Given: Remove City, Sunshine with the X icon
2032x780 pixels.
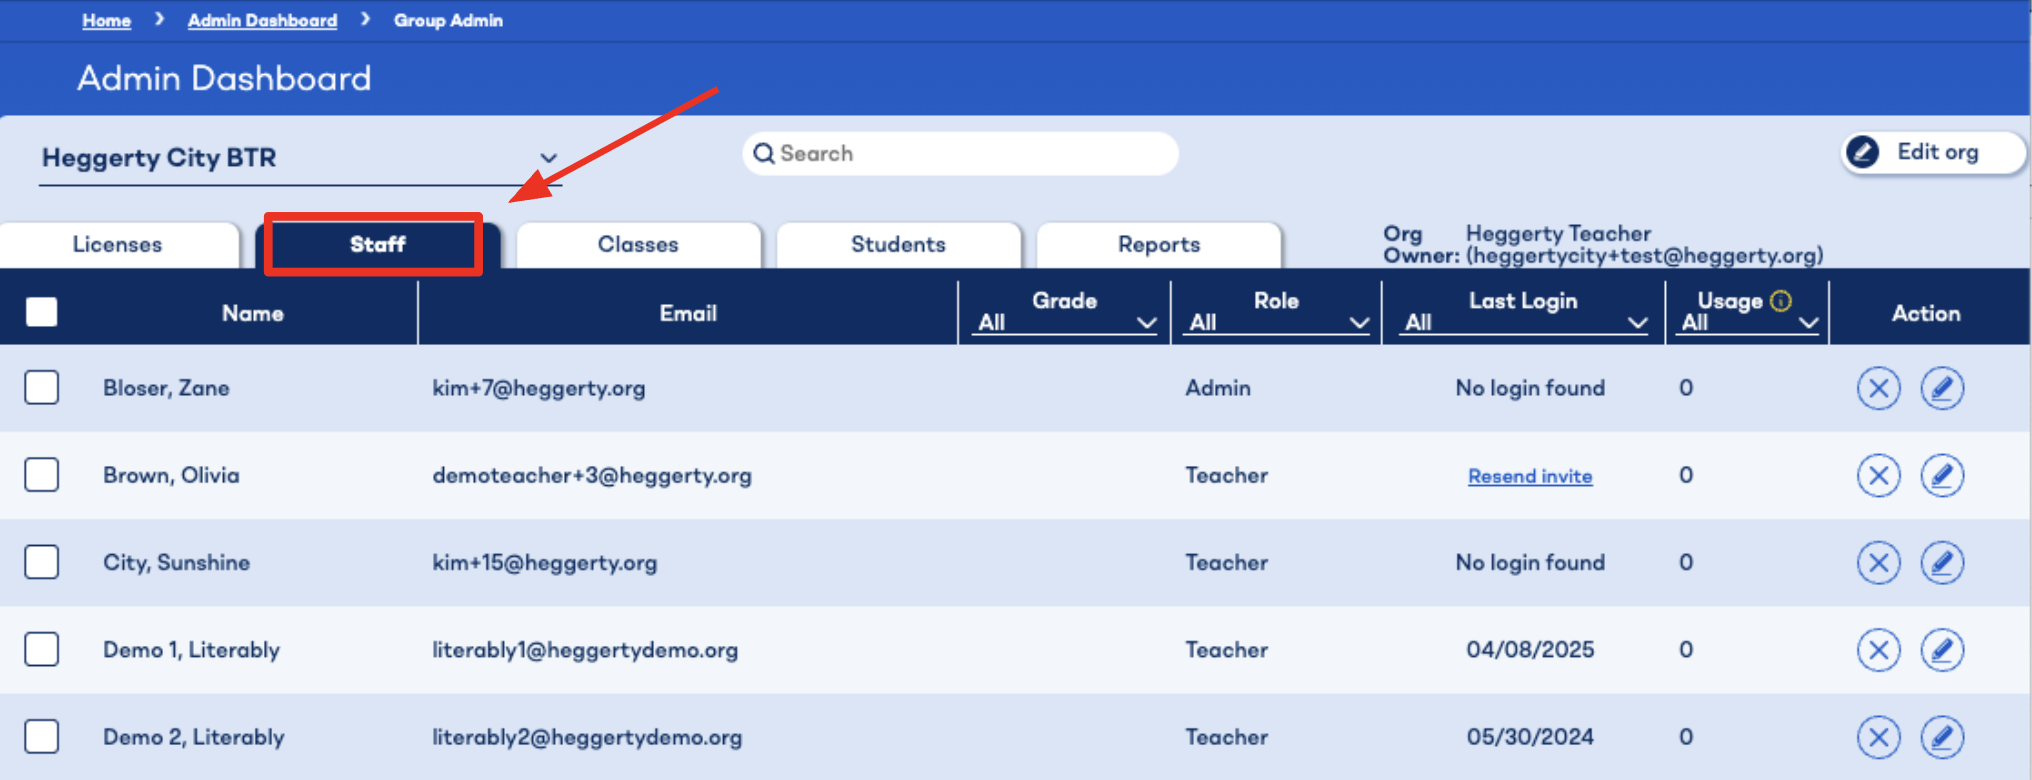Looking at the screenshot, I should click(1878, 562).
